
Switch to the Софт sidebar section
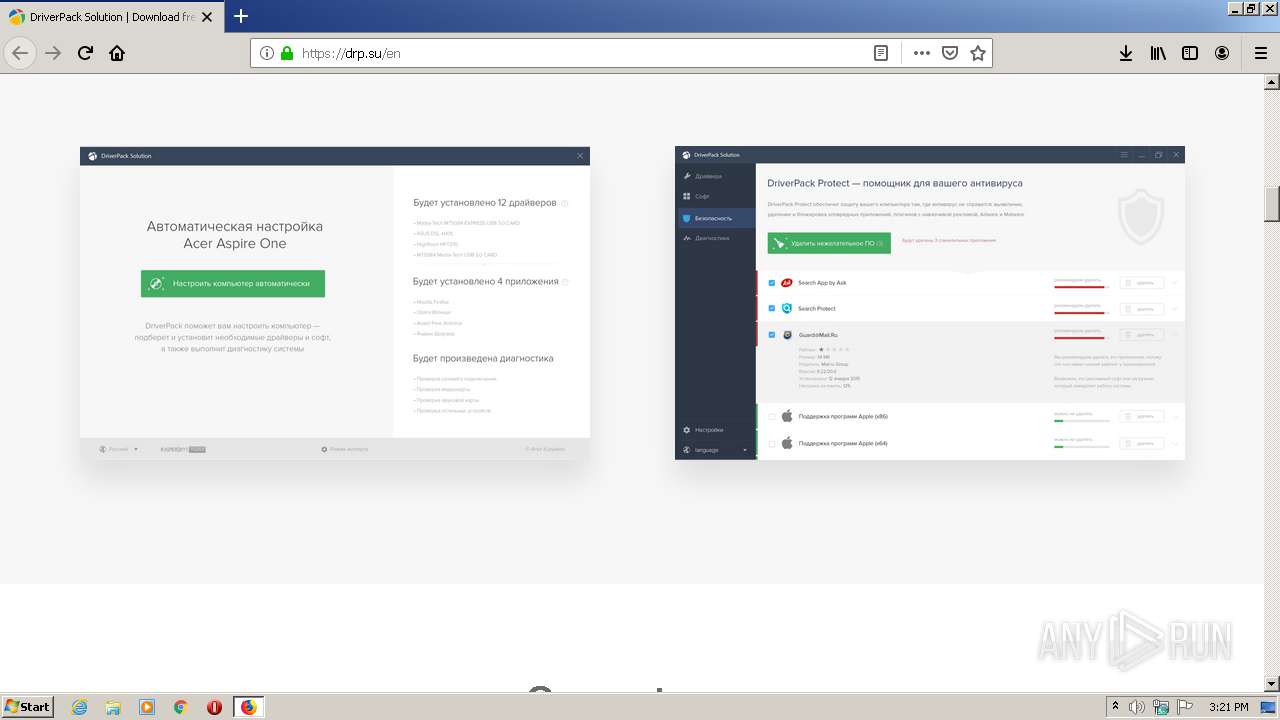tap(715, 196)
